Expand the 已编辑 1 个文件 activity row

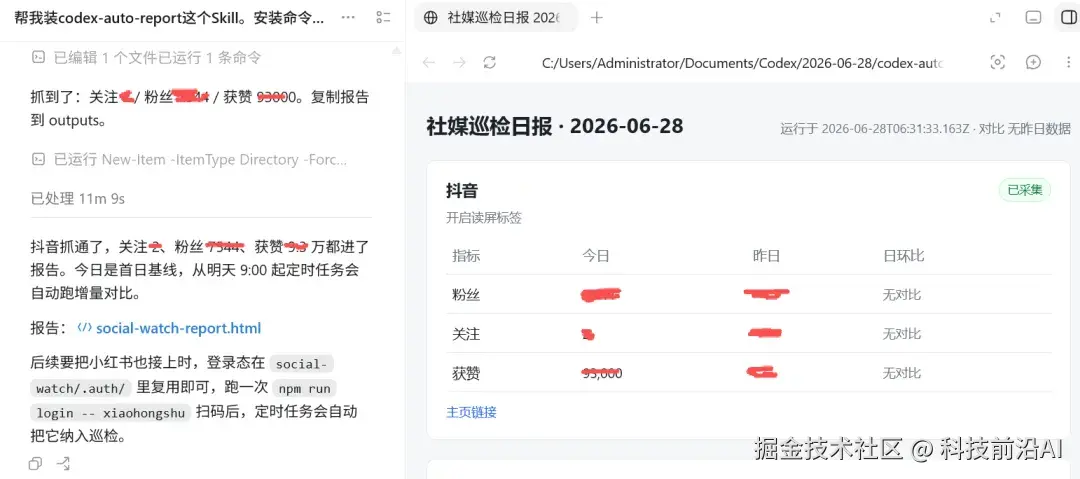(x=146, y=58)
